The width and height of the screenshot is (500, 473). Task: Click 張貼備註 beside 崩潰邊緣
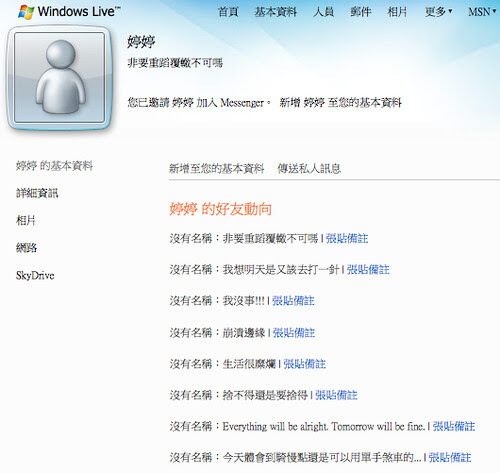294,332
